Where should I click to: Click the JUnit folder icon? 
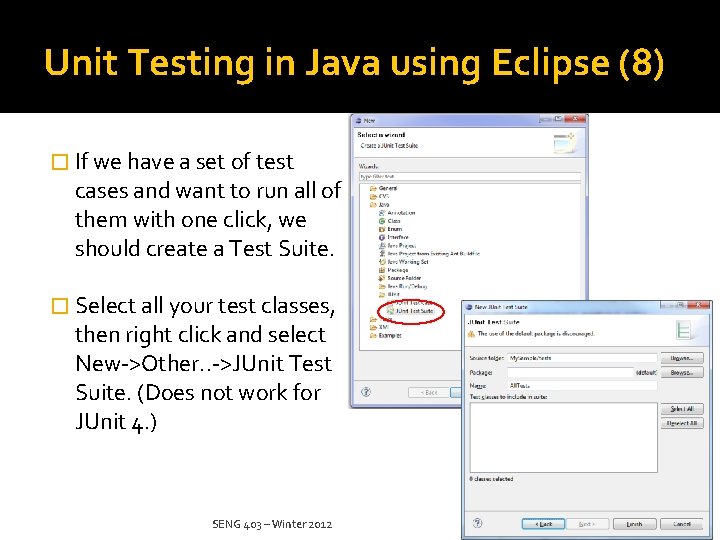click(x=382, y=294)
